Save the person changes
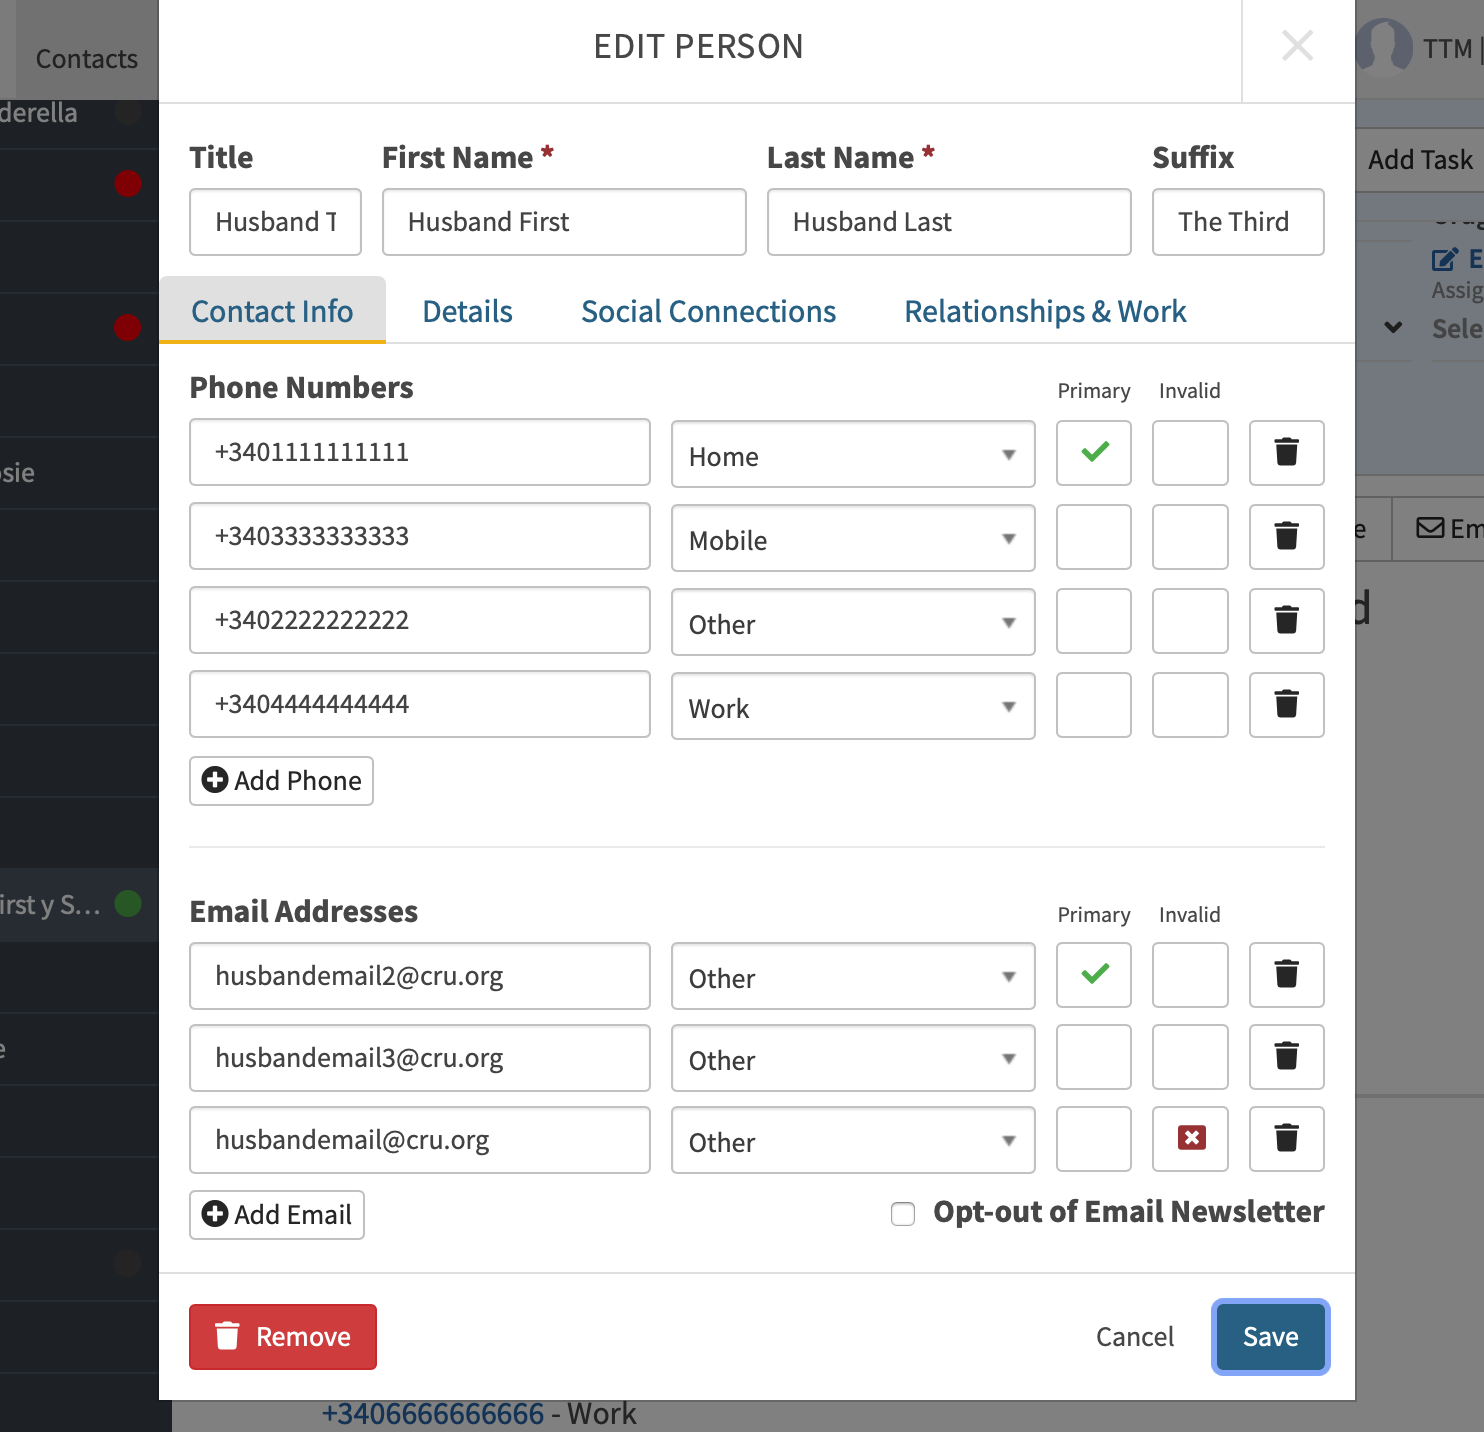The width and height of the screenshot is (1484, 1432). 1270,1337
